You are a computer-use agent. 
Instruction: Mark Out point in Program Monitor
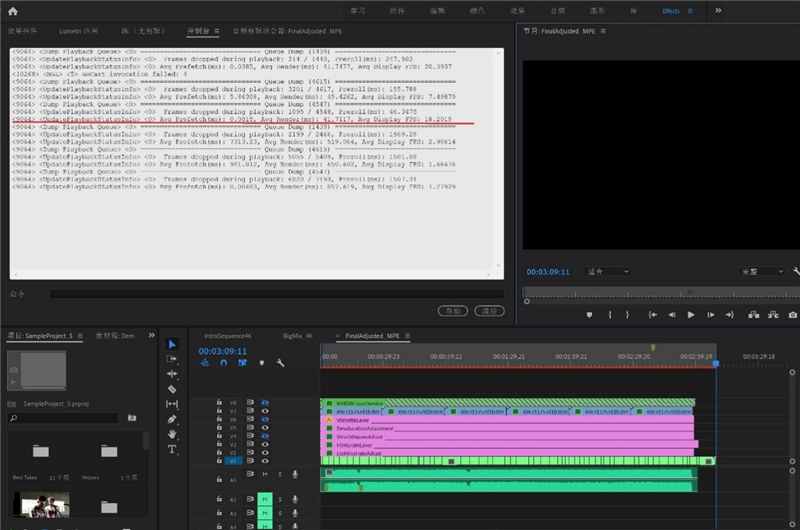point(628,315)
